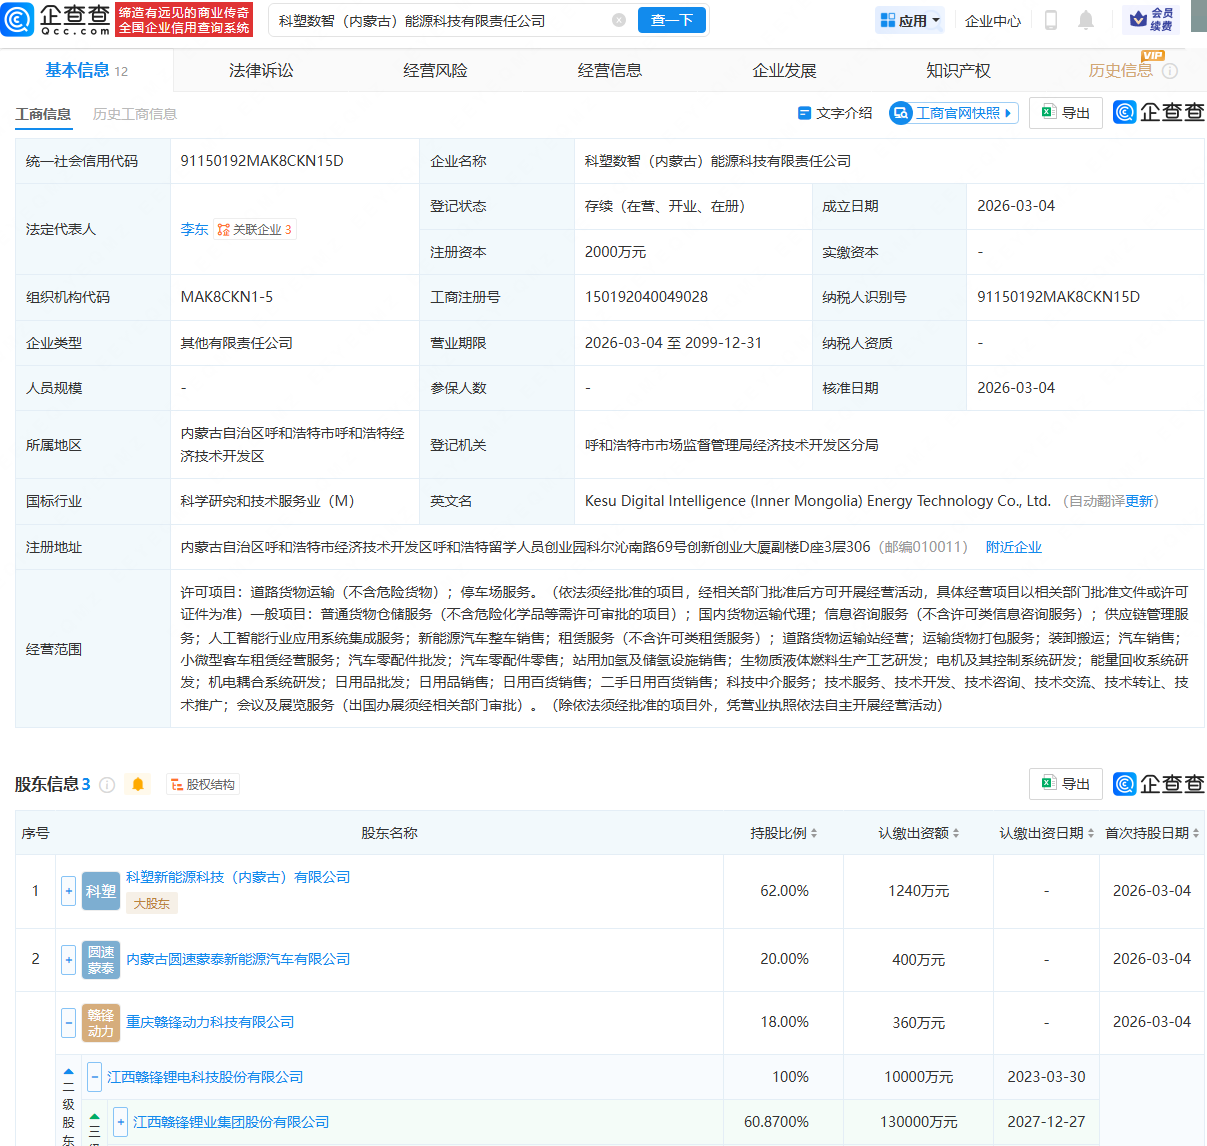Switch to the 经营风险 tab
This screenshot has height=1146, width=1207.
pos(435,69)
